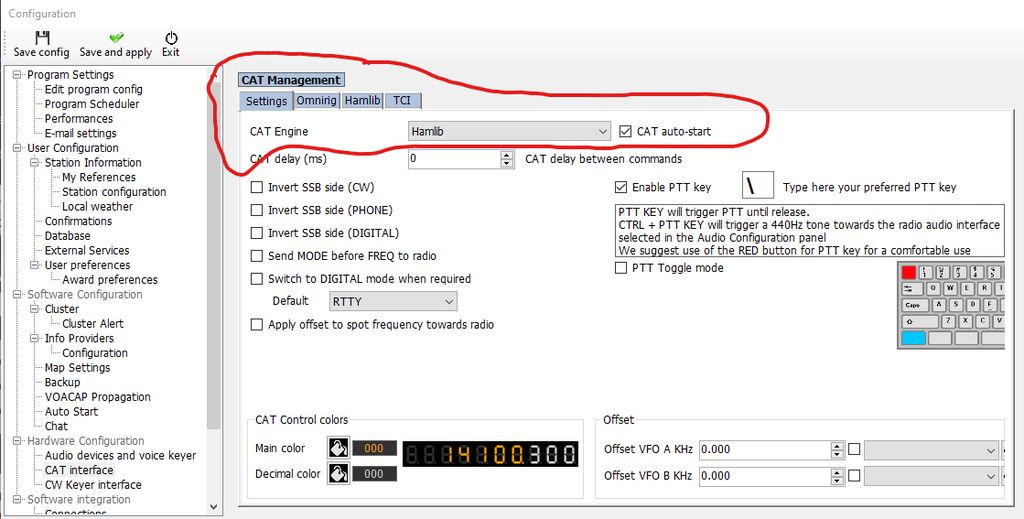Click the Save and apply checkmark icon
Viewport: 1024px width, 519px height.
116,37
